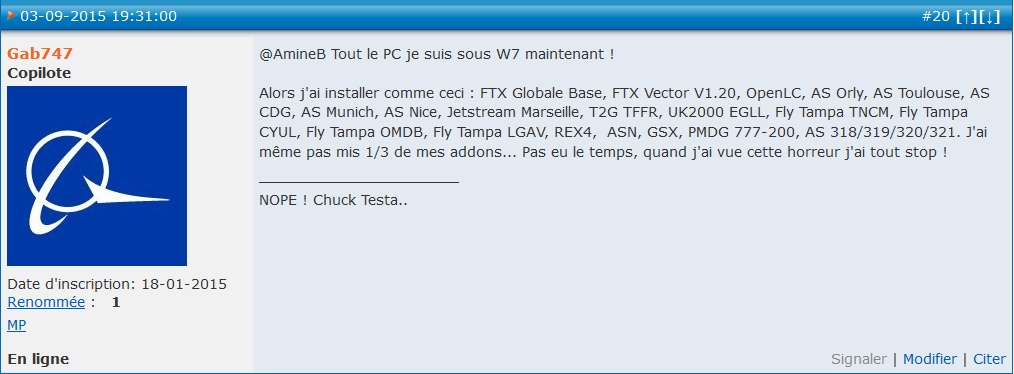Report this post with Signaler
Screen dimensions: 1014x374
tap(859, 359)
